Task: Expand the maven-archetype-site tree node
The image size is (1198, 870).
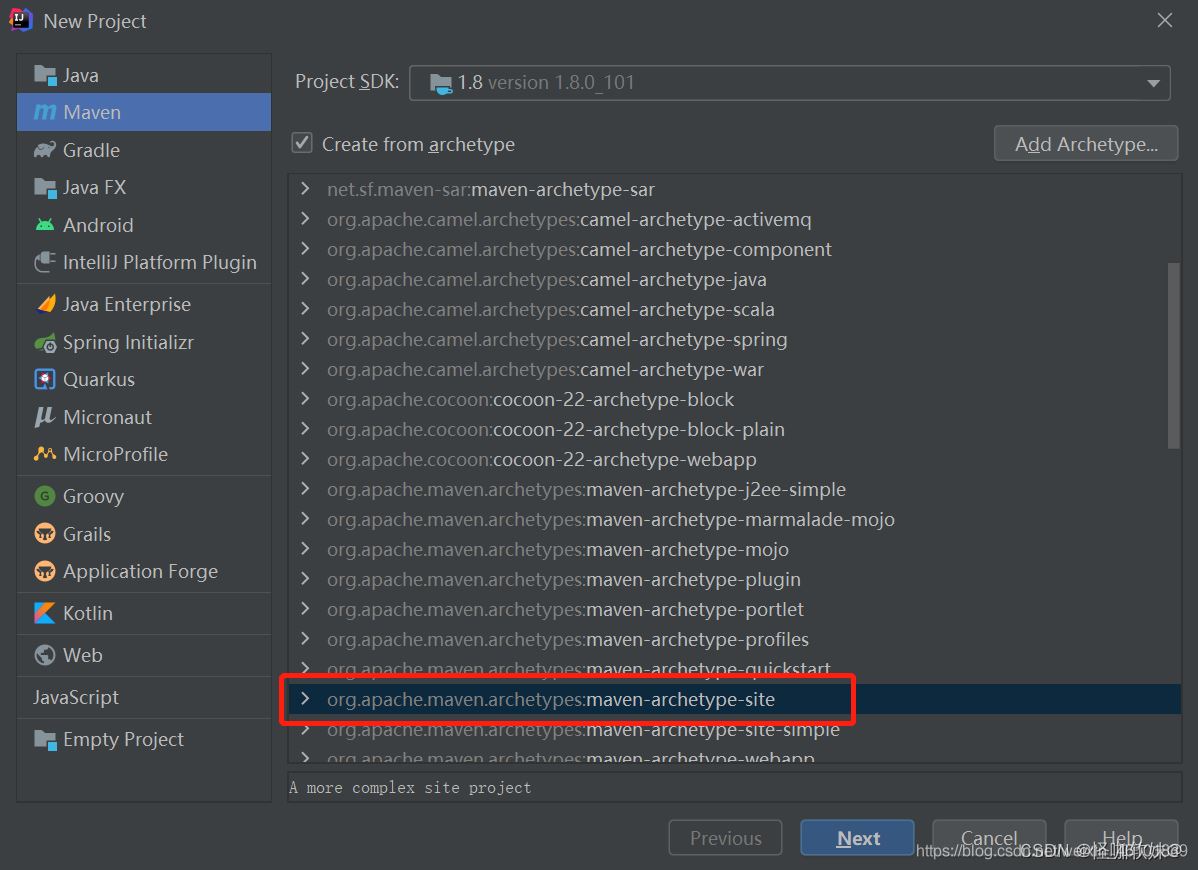Action: [x=305, y=699]
